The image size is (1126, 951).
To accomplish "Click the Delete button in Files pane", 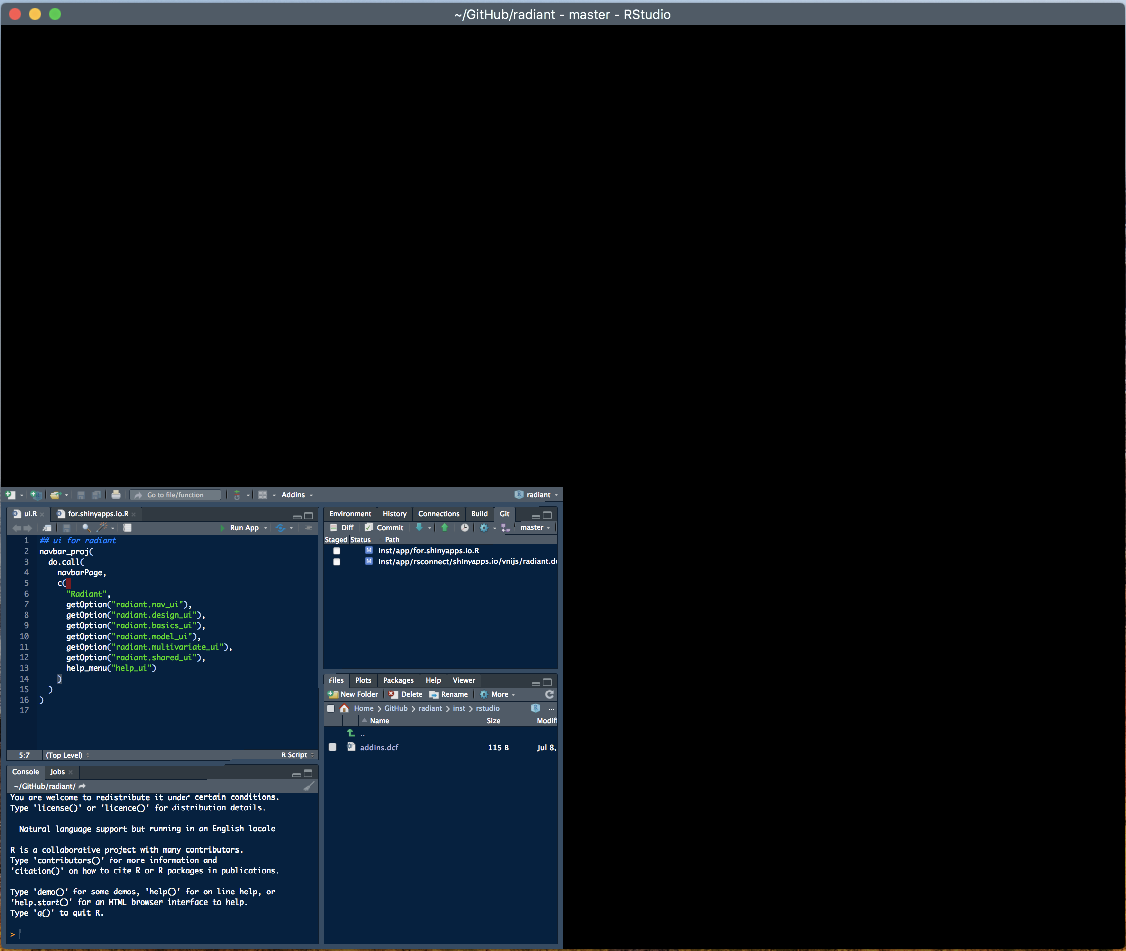I will [406, 695].
